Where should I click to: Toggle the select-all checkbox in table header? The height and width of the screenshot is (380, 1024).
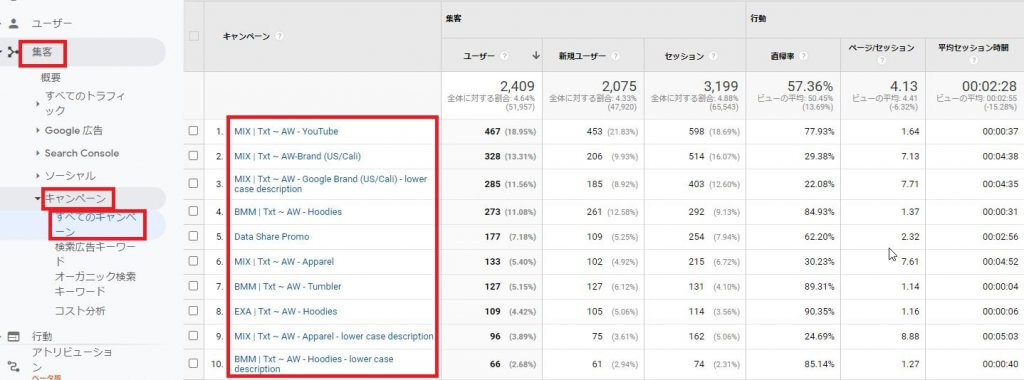coord(193,36)
